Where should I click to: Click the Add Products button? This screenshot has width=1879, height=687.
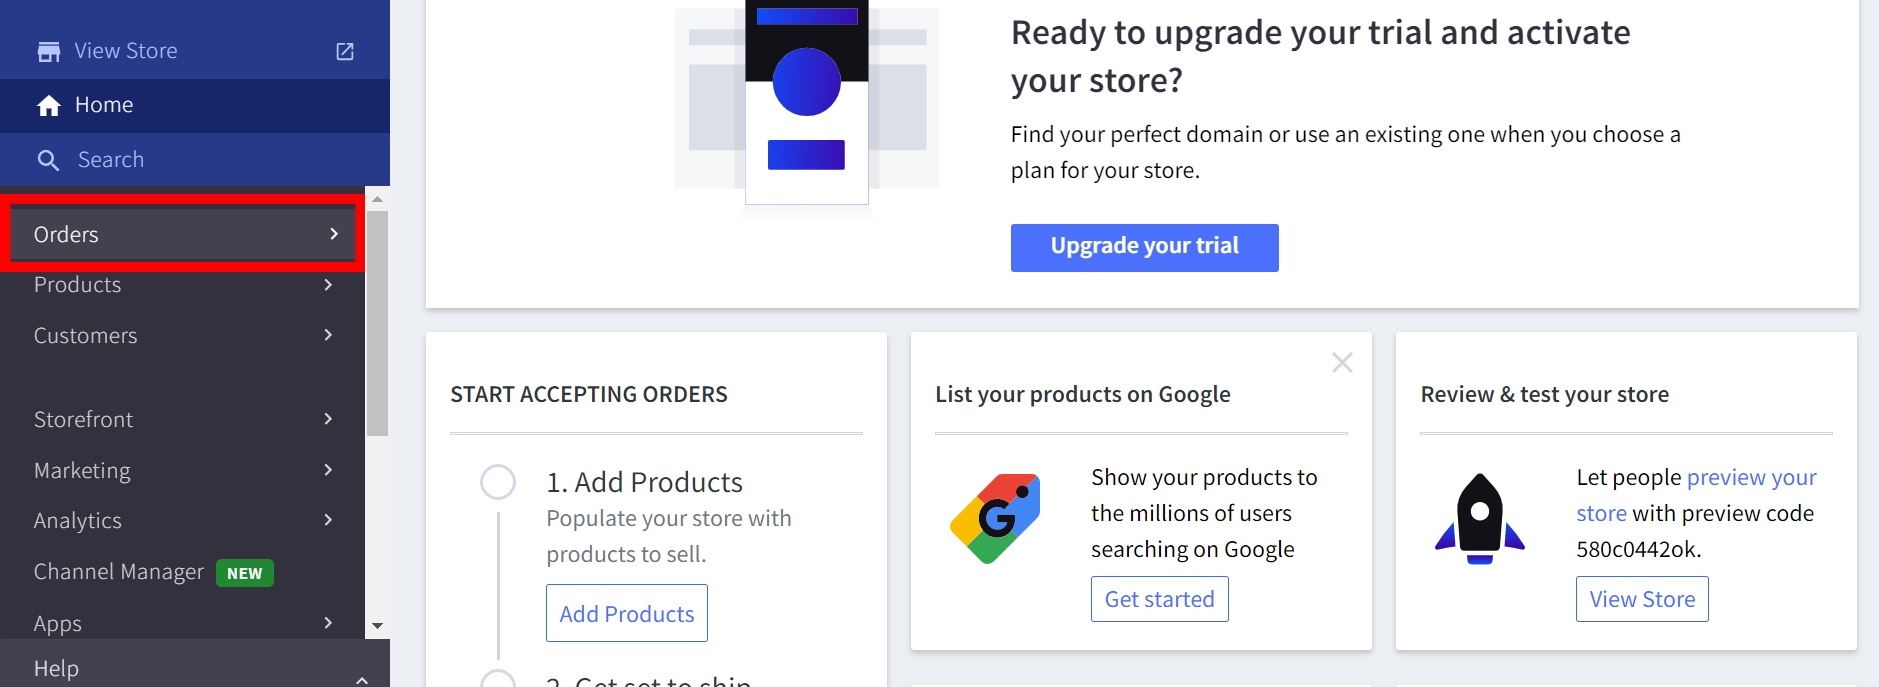(627, 613)
